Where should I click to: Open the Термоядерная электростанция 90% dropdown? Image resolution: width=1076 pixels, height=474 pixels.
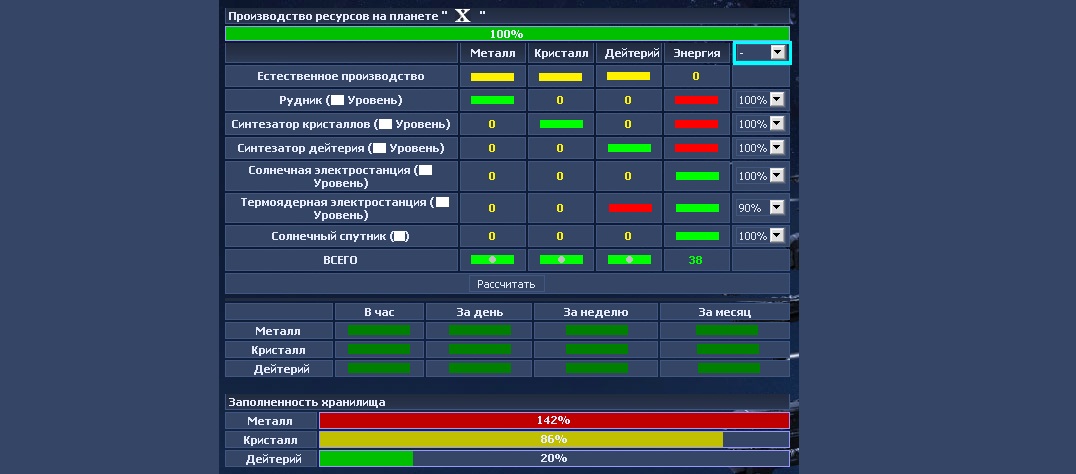point(761,208)
